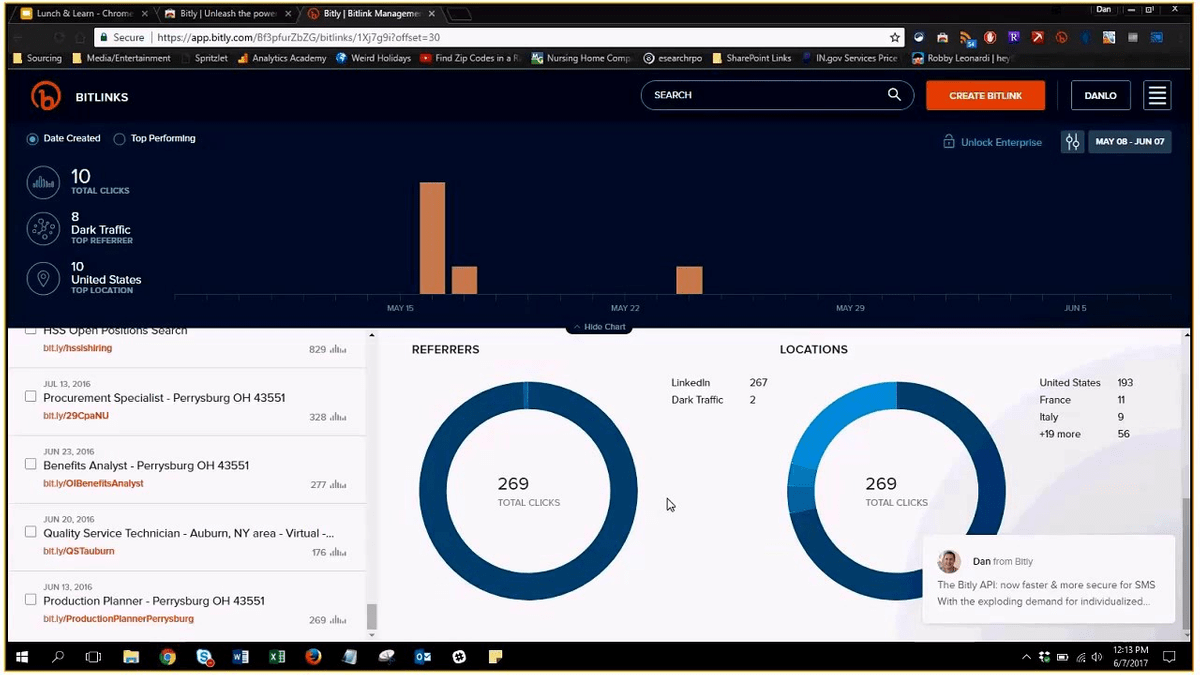The height and width of the screenshot is (675, 1200).
Task: Click the search magnifier in the search bar
Action: 893,94
